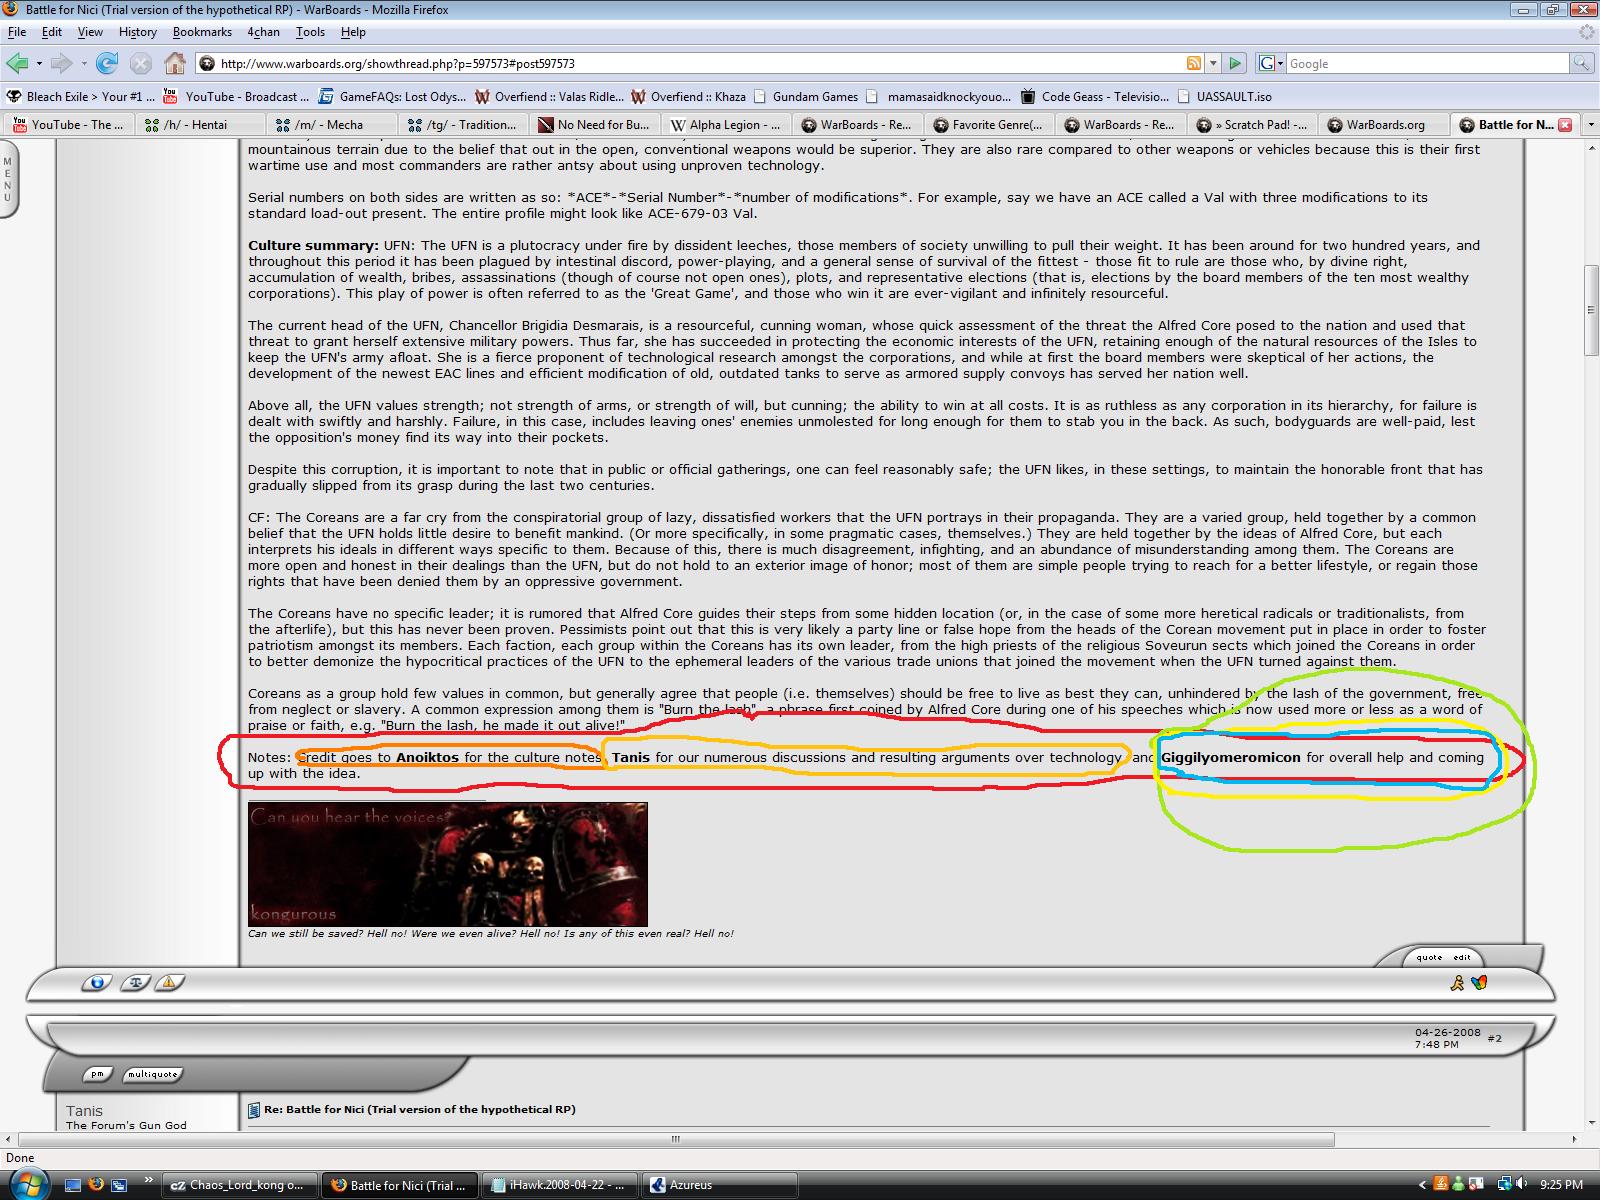Click the quote button on the post
The image size is (1600, 1200).
(1429, 957)
